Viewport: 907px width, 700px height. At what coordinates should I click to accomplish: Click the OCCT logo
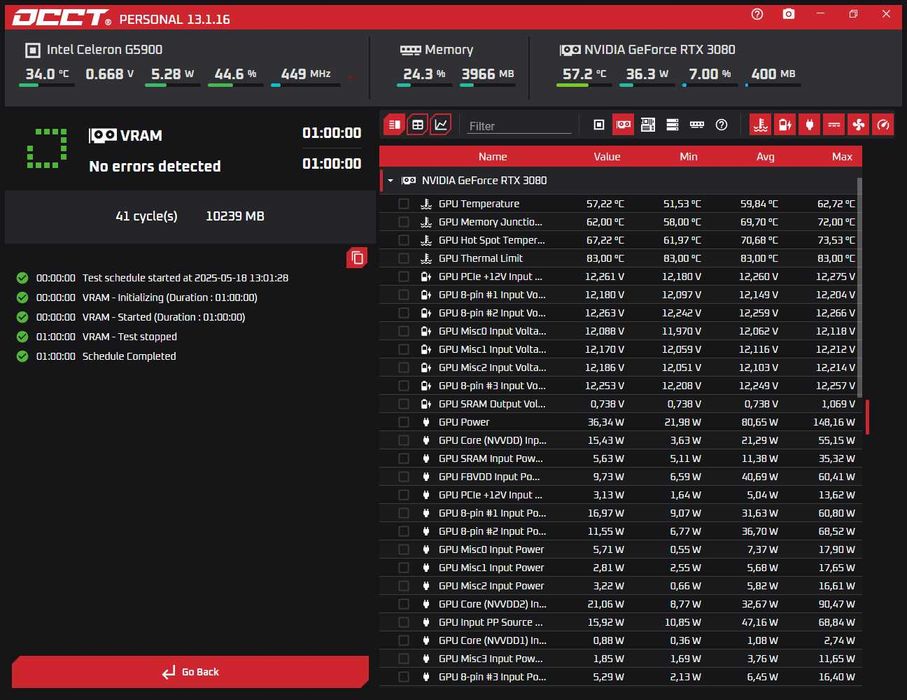click(62, 18)
